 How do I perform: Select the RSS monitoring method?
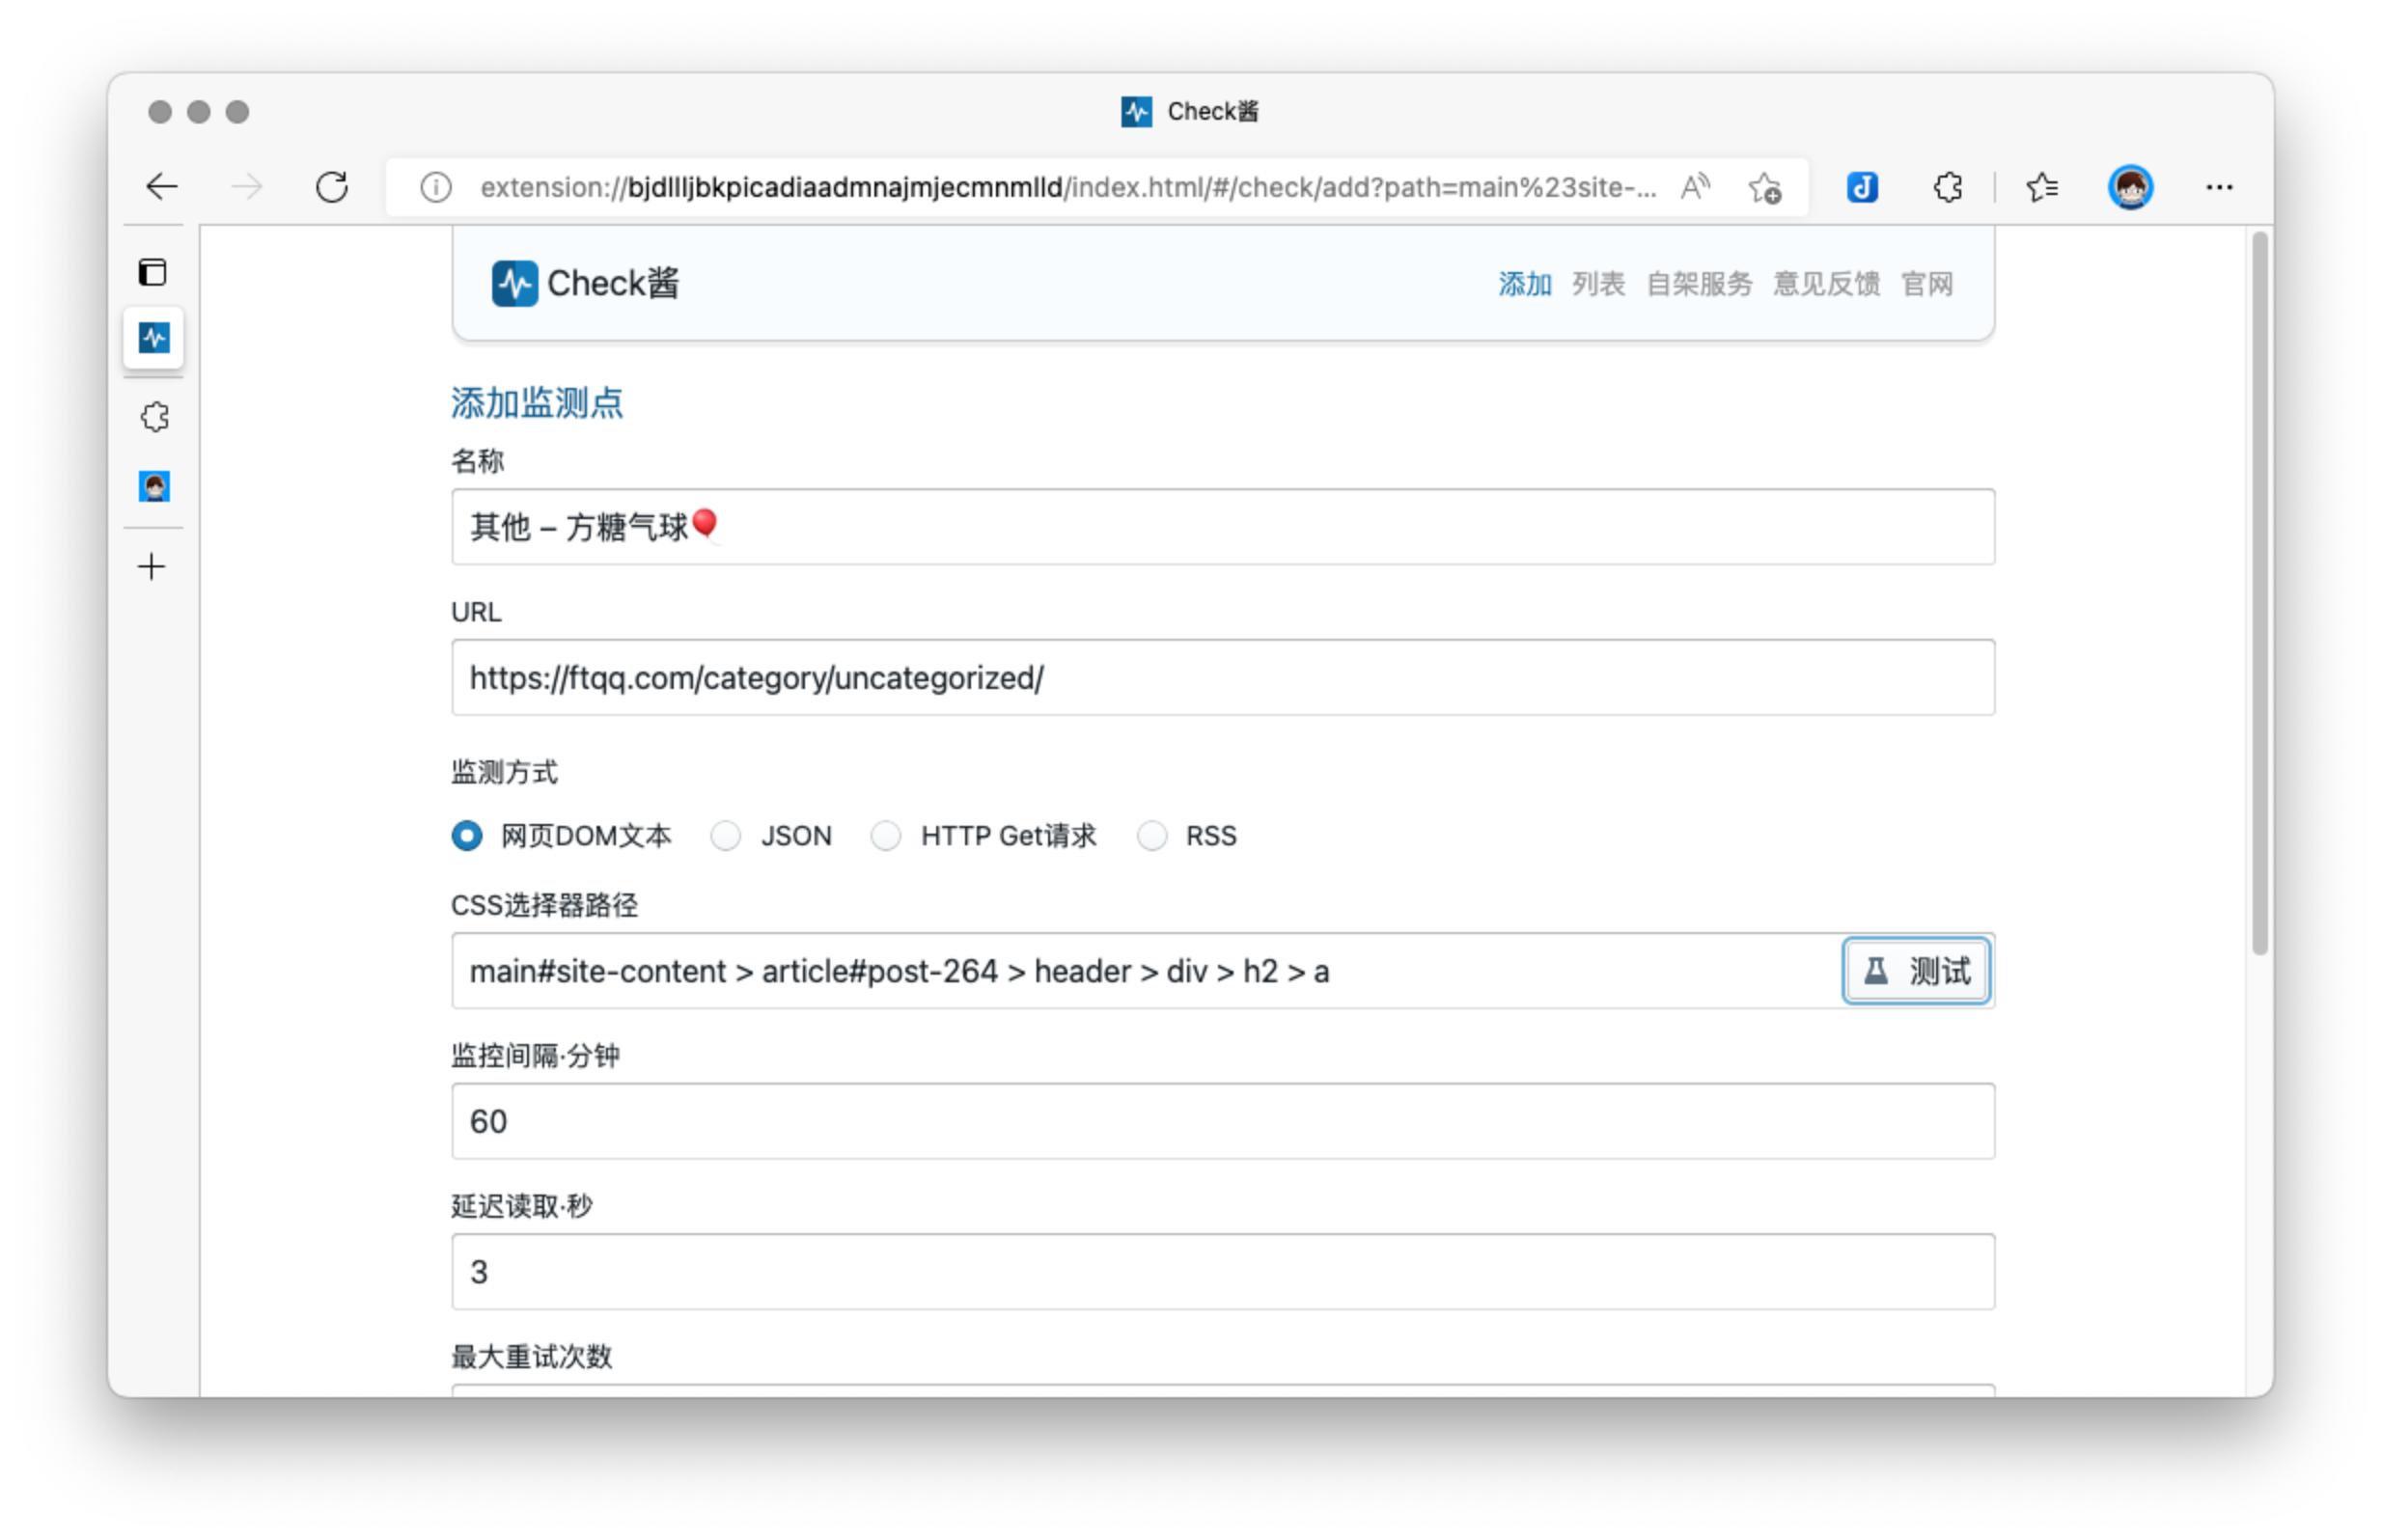[x=1152, y=836]
